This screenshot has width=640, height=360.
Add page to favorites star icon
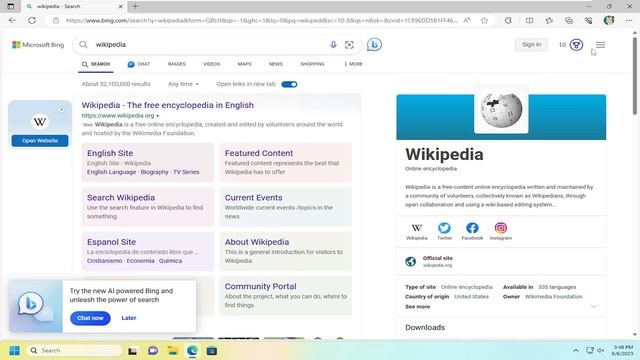[x=484, y=20]
